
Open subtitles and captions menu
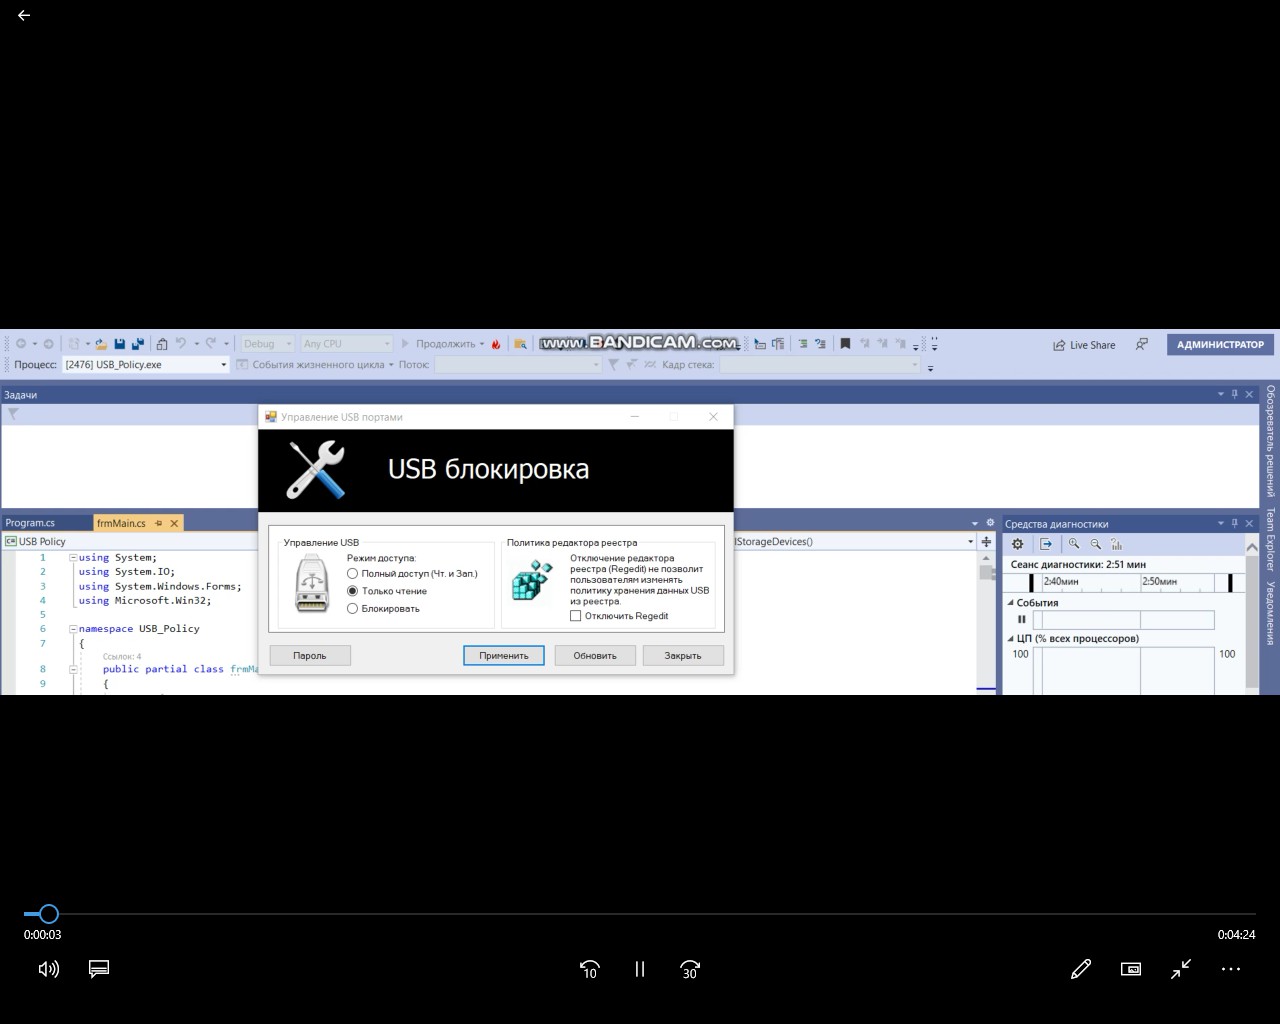[x=98, y=969]
